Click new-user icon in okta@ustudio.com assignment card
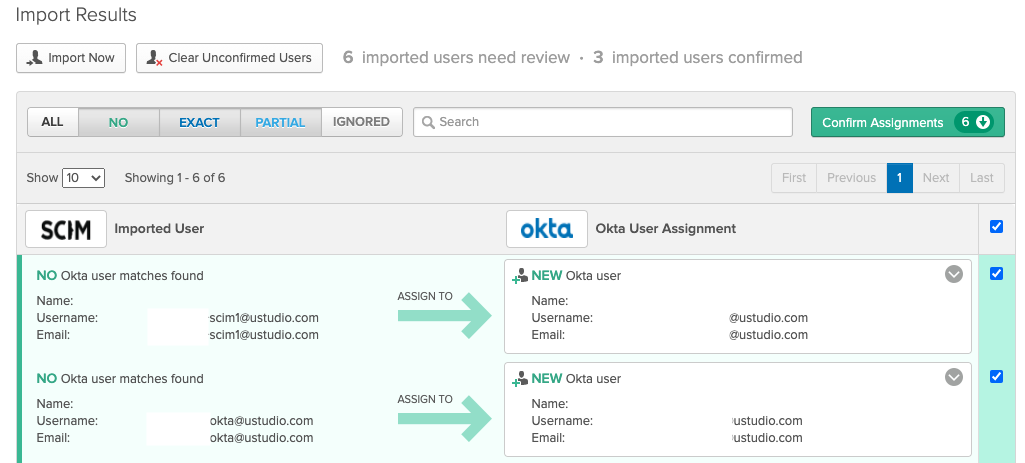The image size is (1025, 463). coord(520,378)
